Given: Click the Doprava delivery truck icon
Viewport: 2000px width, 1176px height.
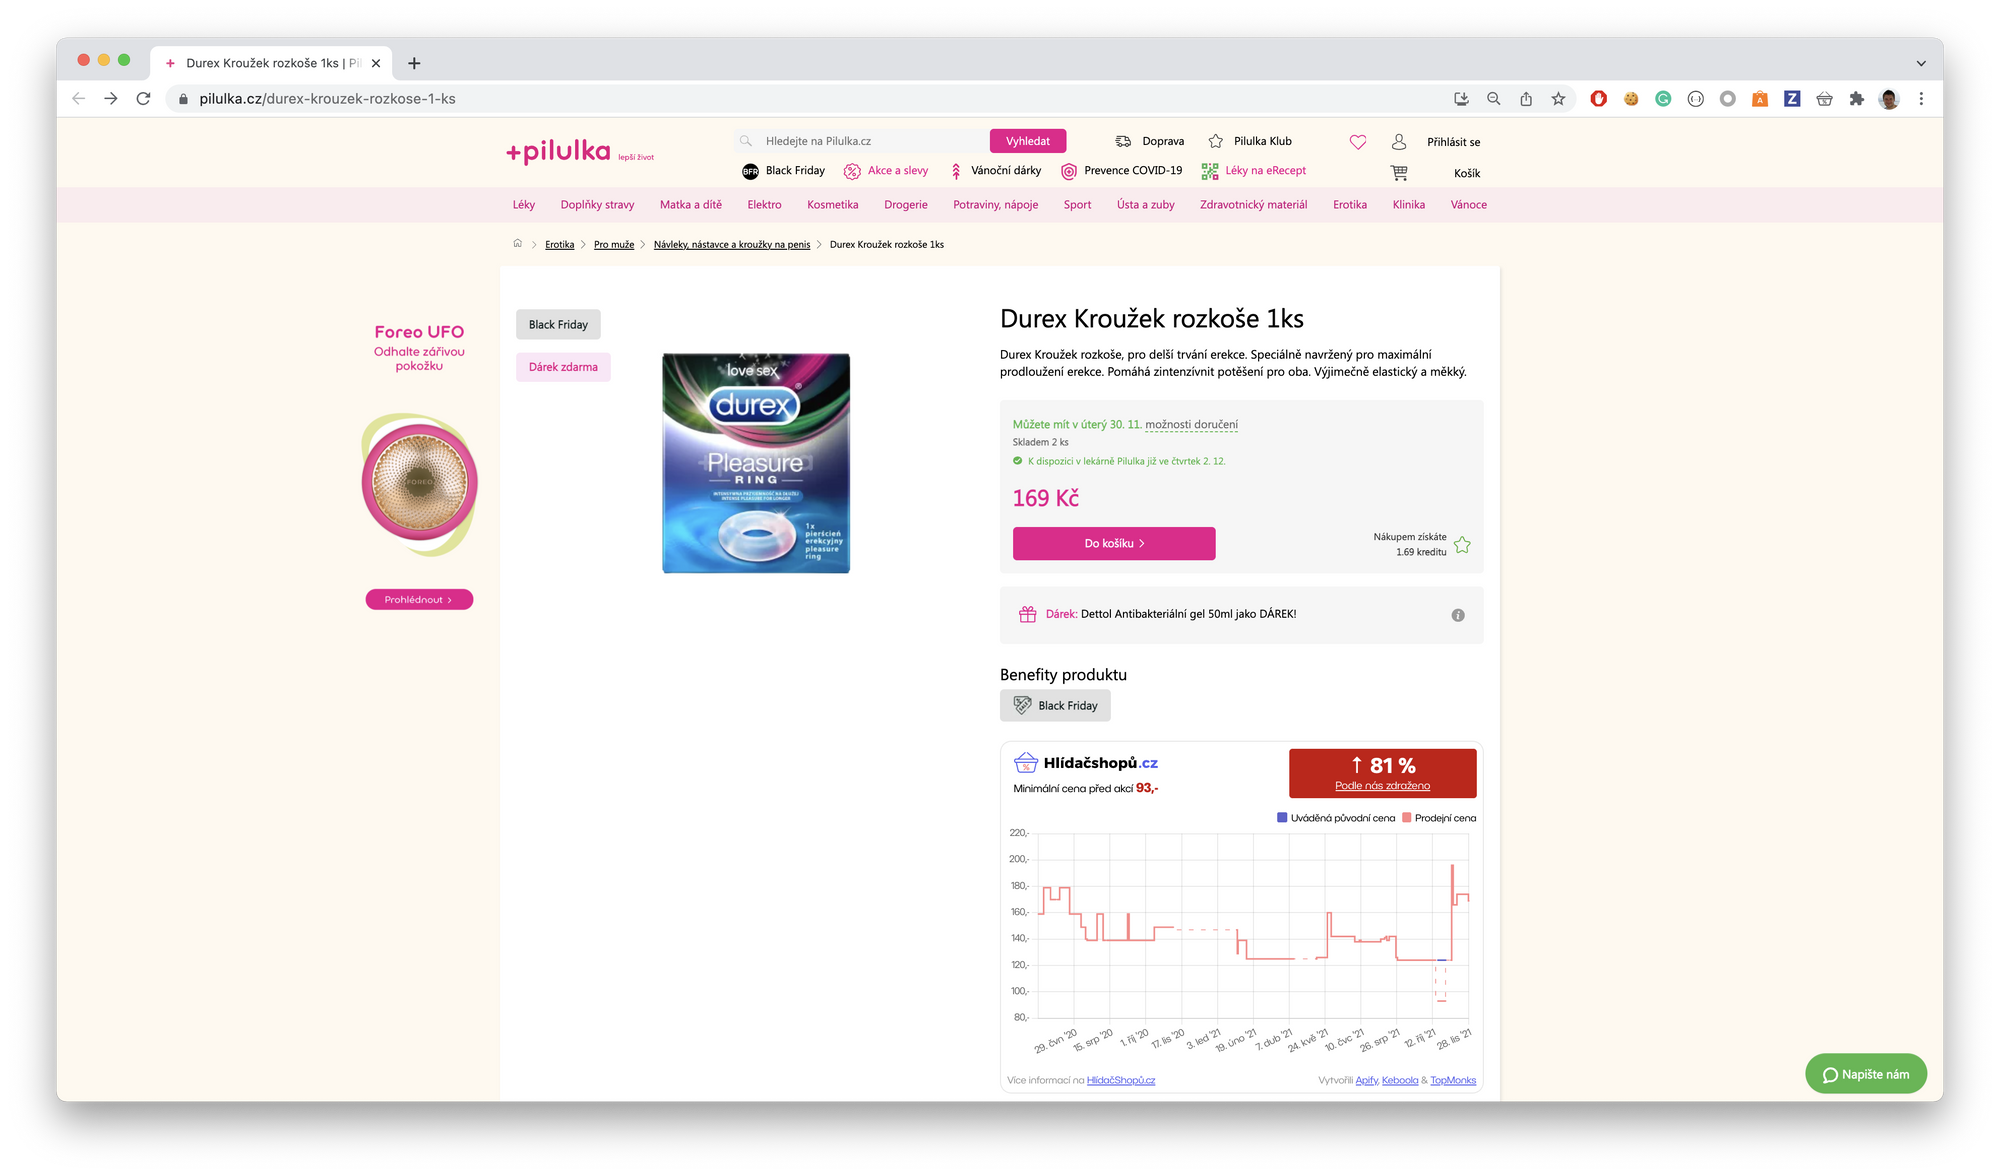Looking at the screenshot, I should pyautogui.click(x=1123, y=141).
